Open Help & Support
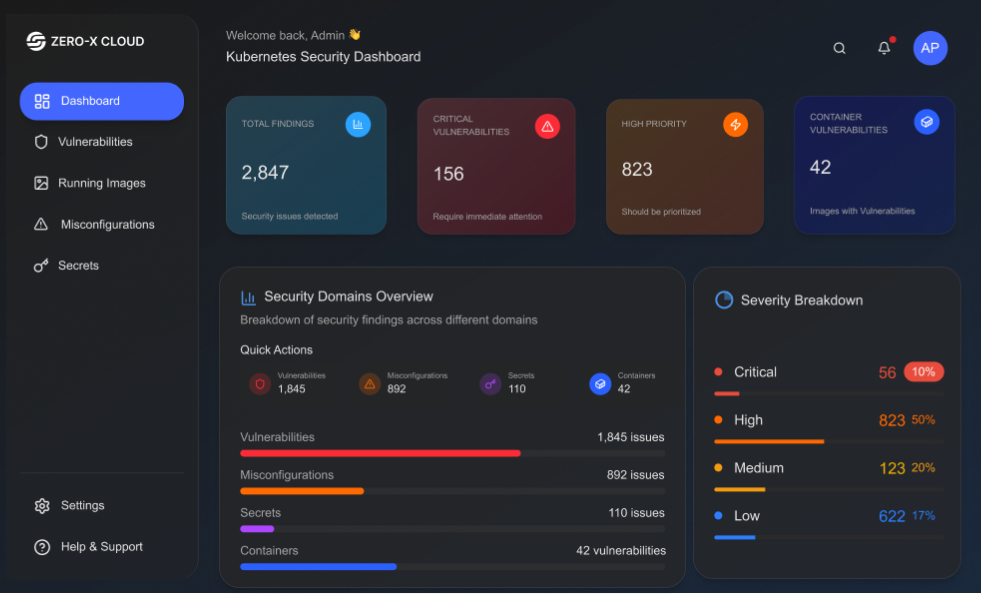 [x=101, y=547]
